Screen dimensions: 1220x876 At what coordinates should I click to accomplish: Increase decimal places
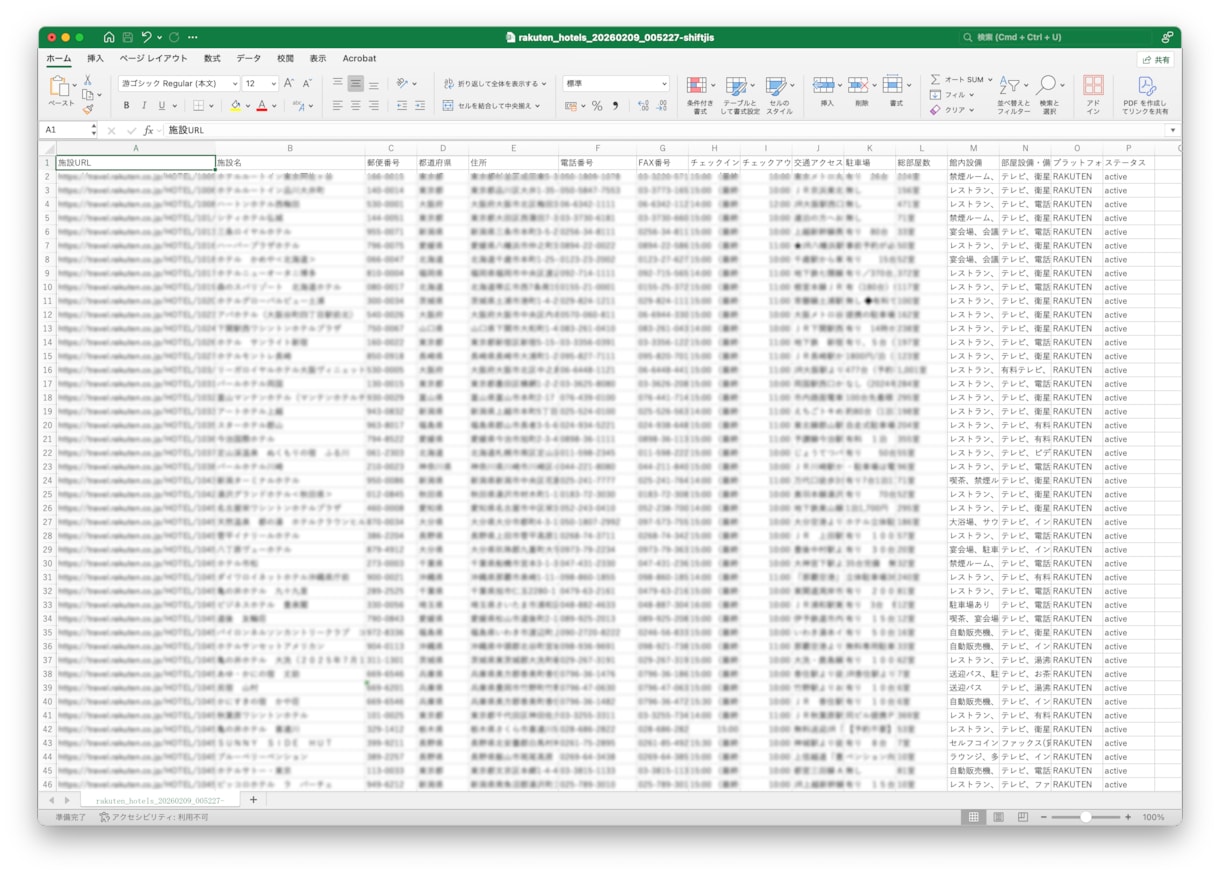pos(643,105)
